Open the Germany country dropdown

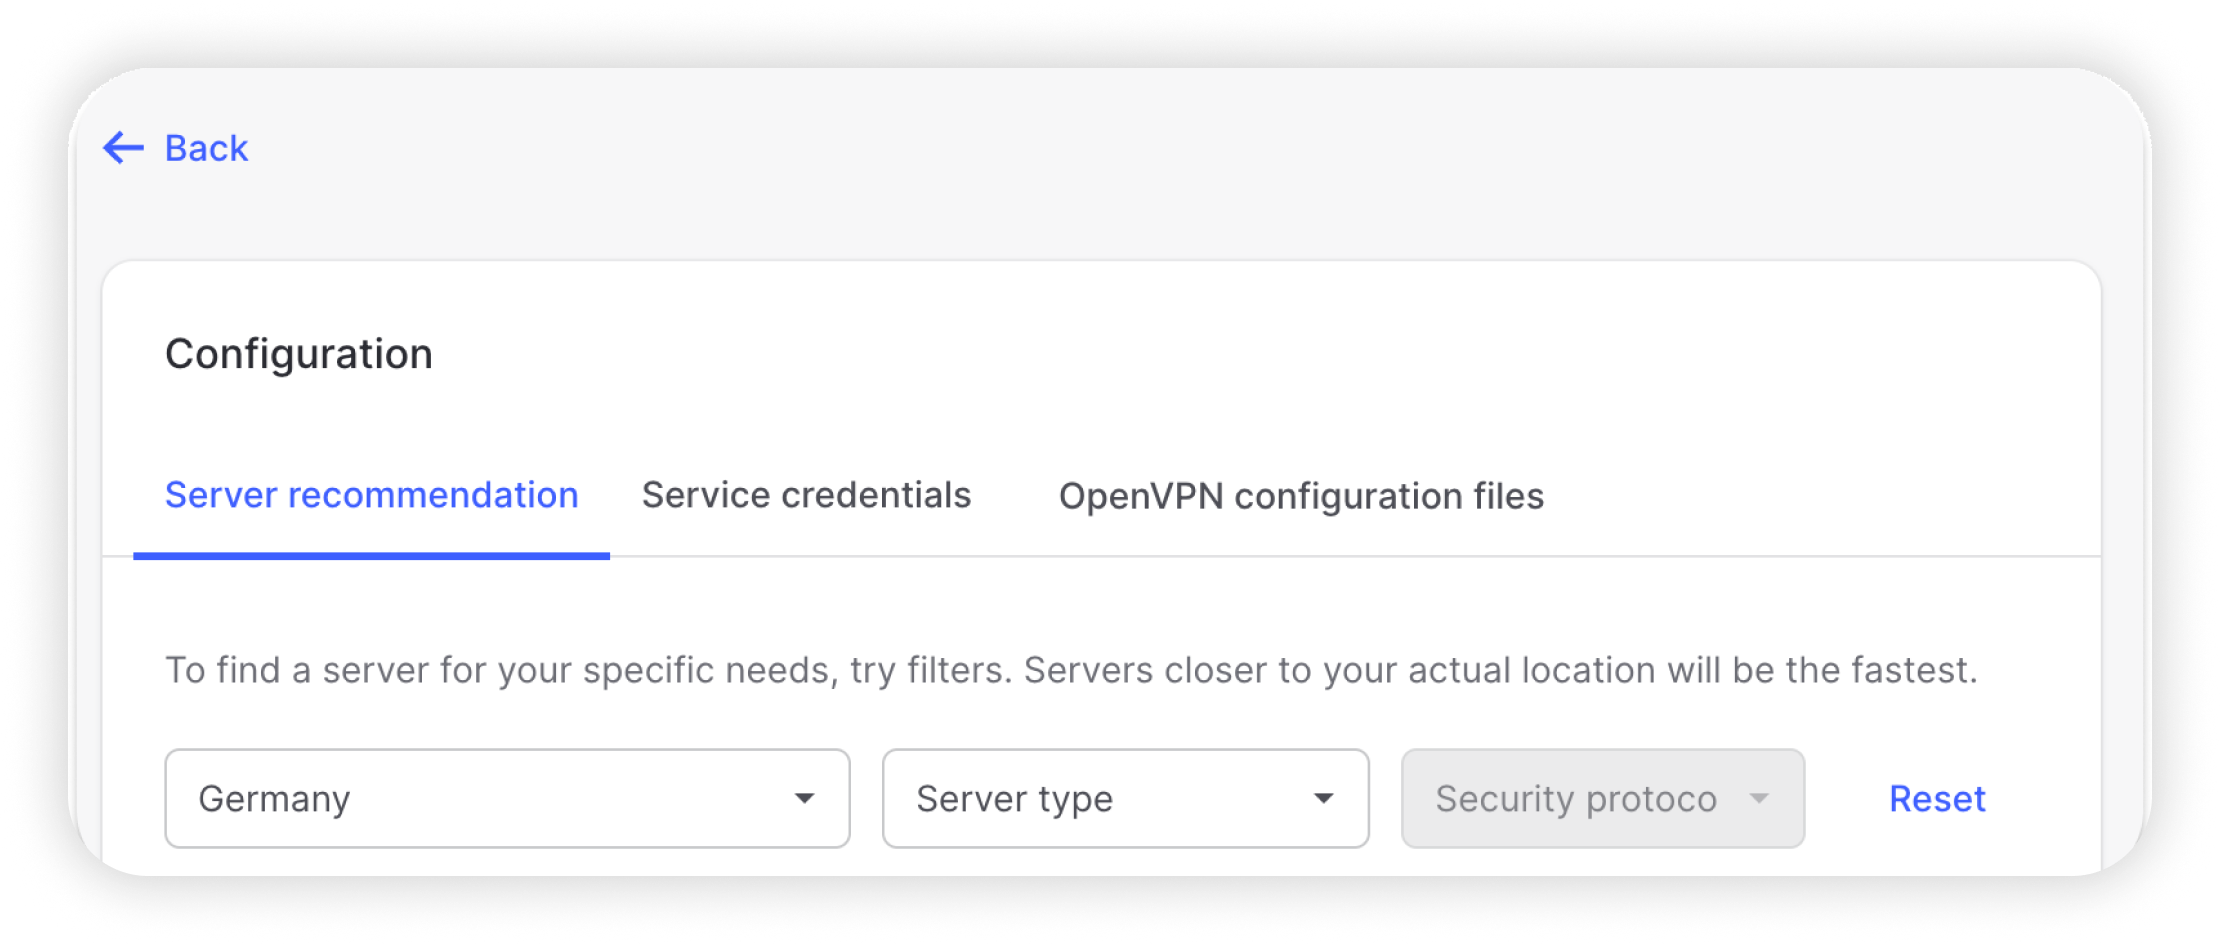point(507,798)
